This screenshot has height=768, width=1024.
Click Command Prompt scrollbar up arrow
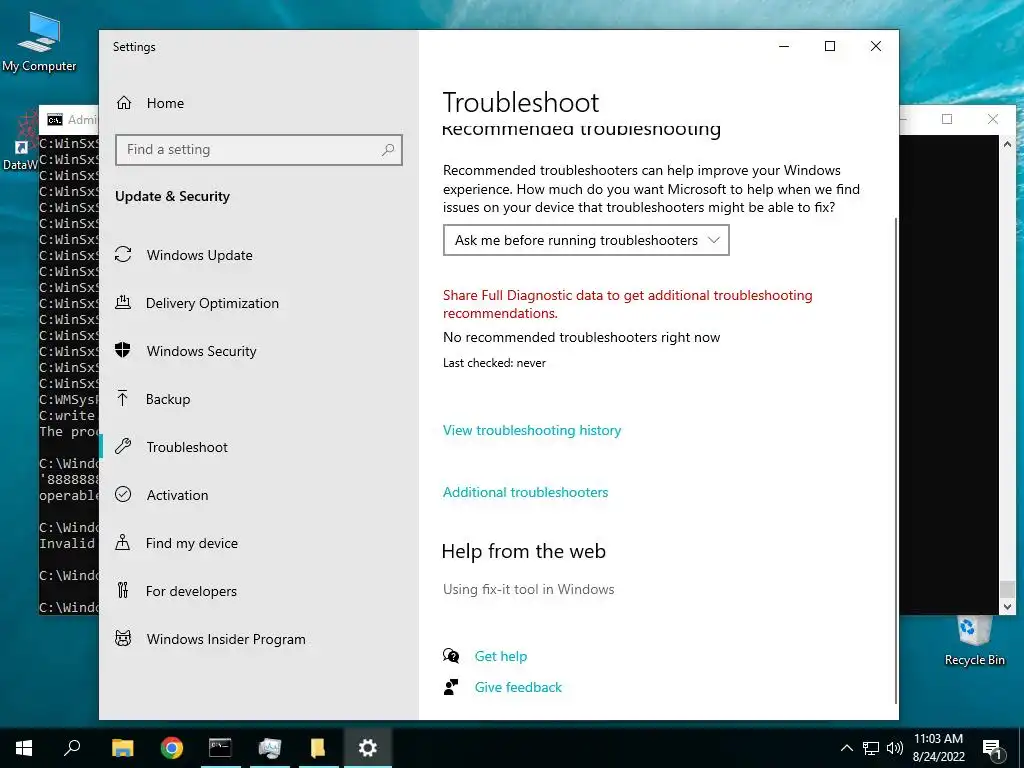1007,144
